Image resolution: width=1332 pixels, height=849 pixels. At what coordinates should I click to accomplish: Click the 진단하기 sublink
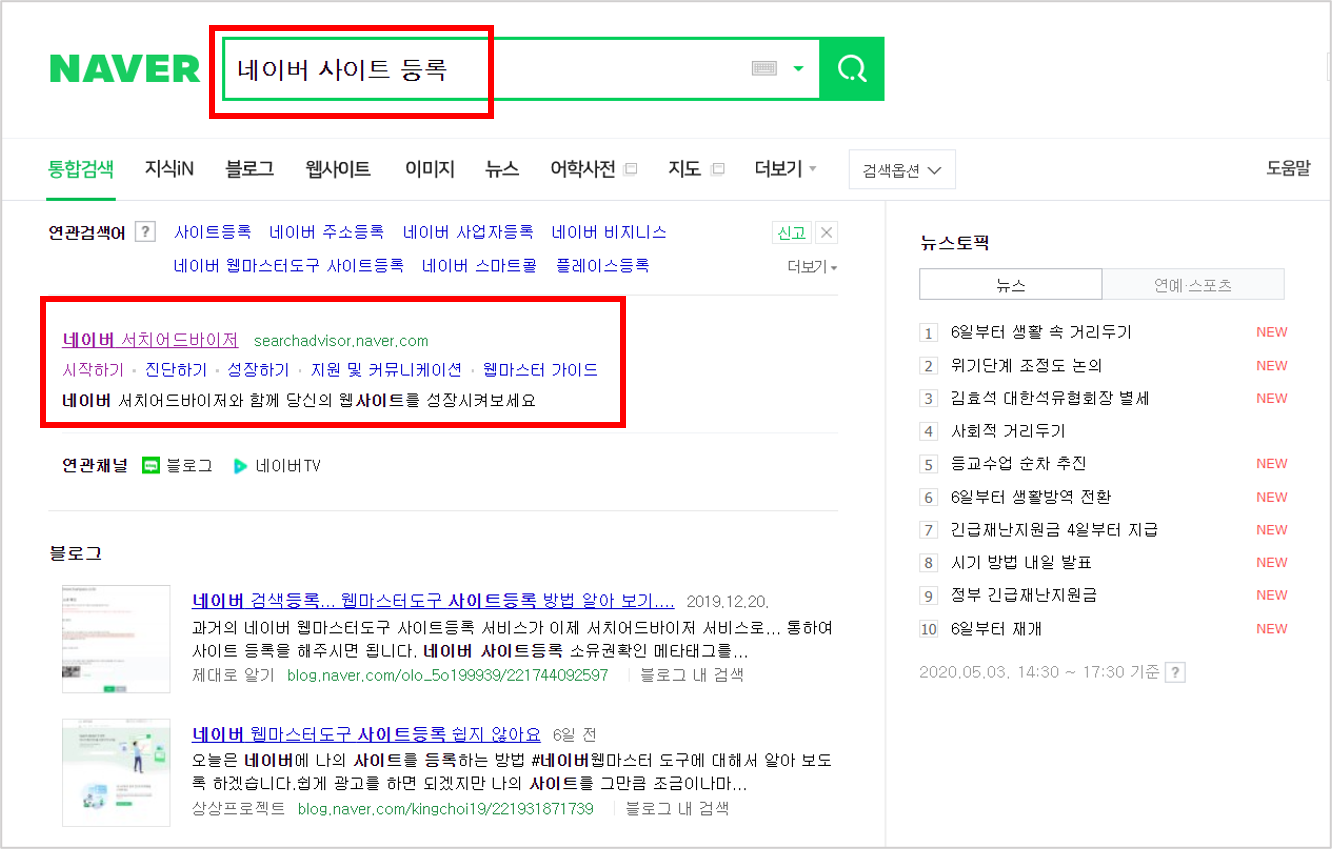pos(176,370)
